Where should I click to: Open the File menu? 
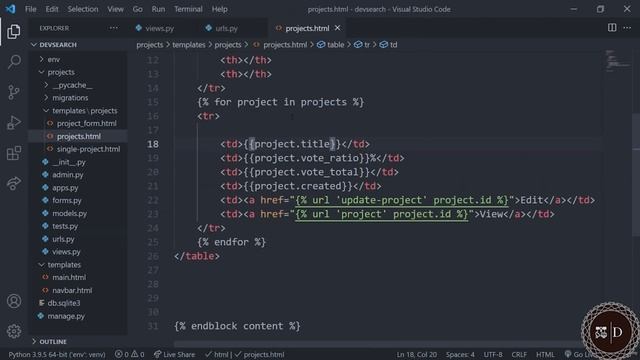click(x=31, y=9)
